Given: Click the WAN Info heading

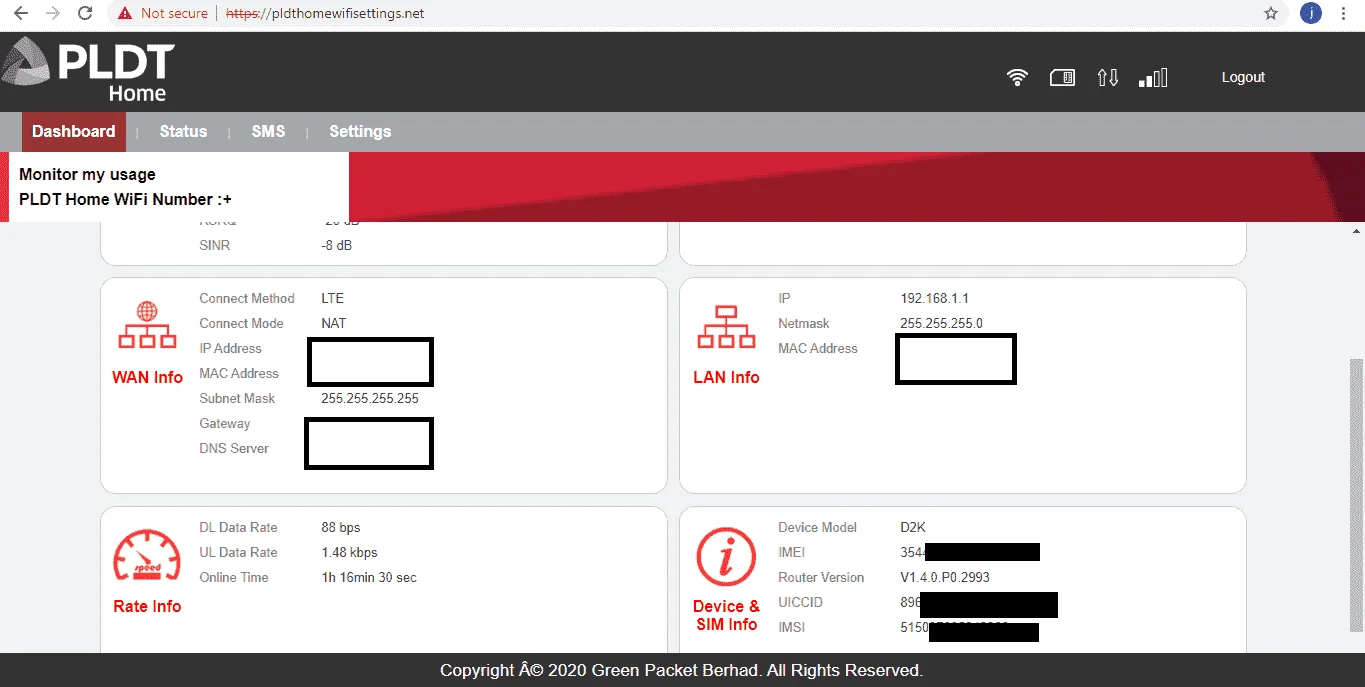Looking at the screenshot, I should tap(147, 377).
